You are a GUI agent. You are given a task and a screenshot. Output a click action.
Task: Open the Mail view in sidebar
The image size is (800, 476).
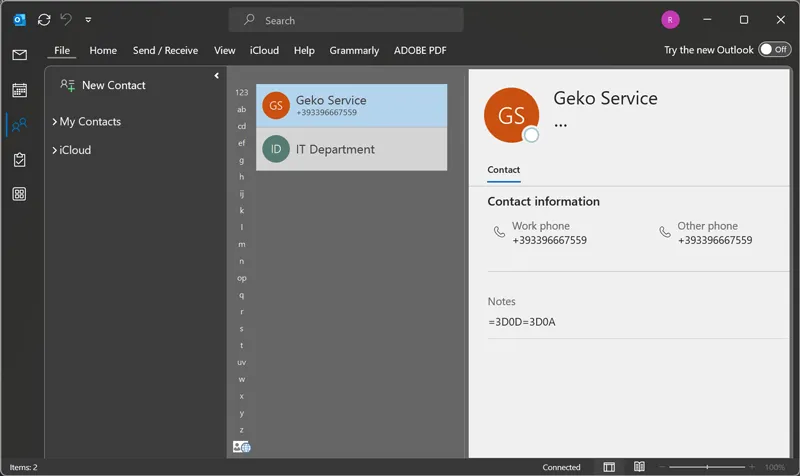(19, 55)
